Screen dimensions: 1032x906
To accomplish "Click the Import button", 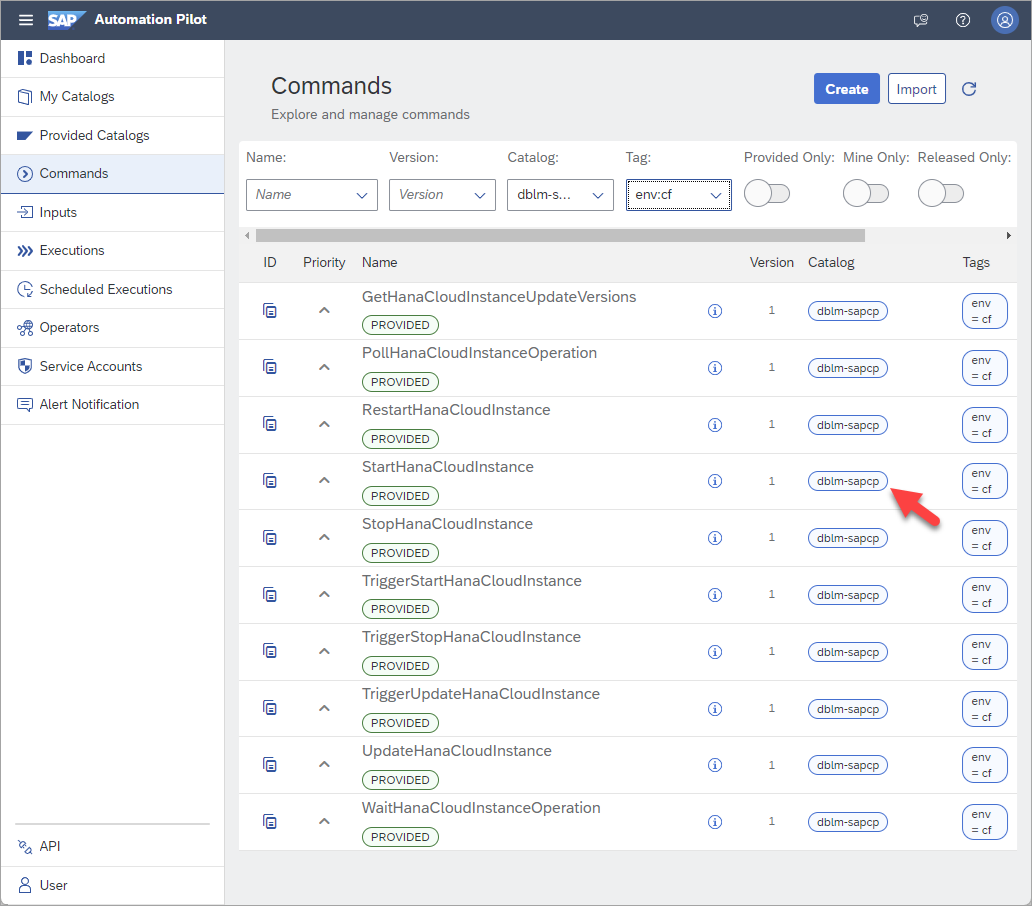I will coord(916,89).
